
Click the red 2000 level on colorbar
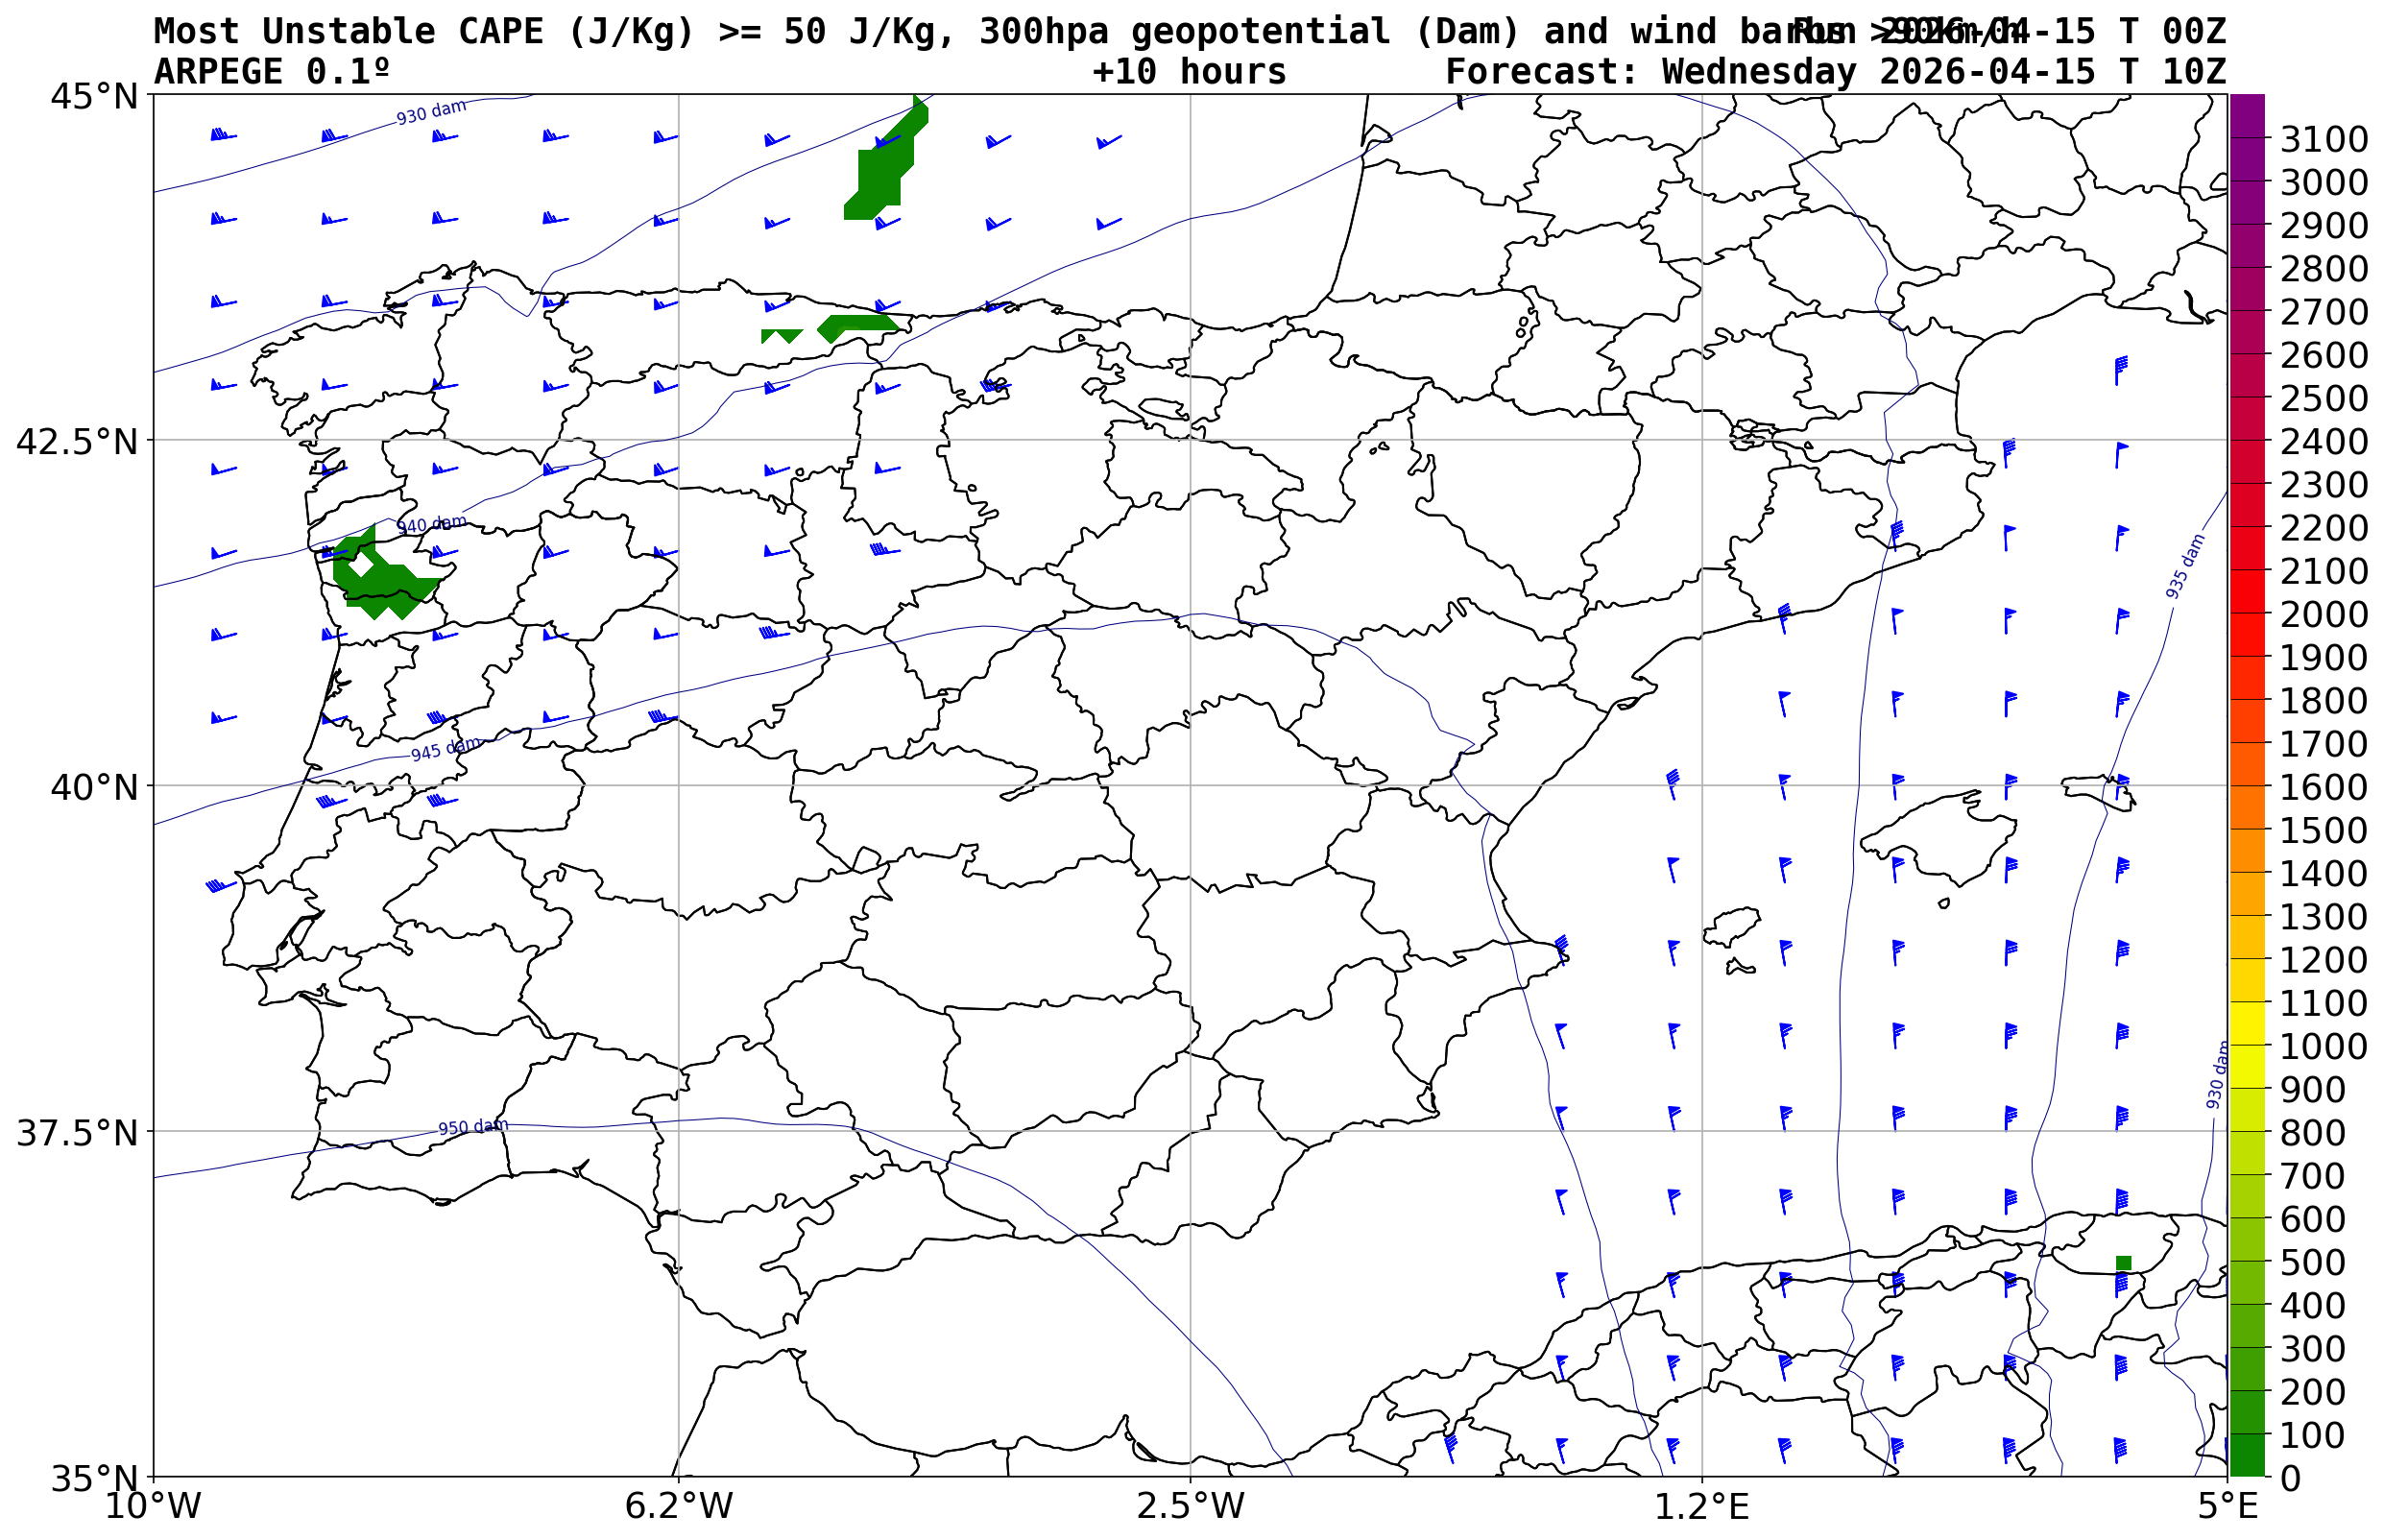[2246, 613]
